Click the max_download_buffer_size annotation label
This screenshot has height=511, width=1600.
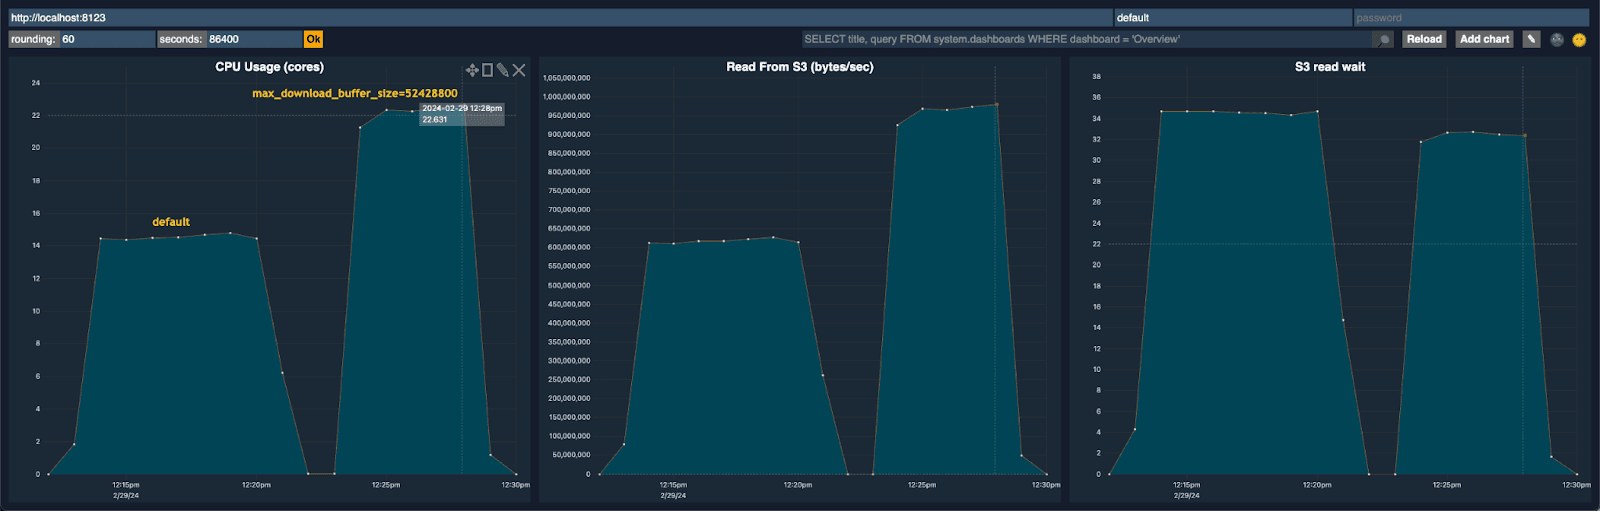pyautogui.click(x=354, y=93)
